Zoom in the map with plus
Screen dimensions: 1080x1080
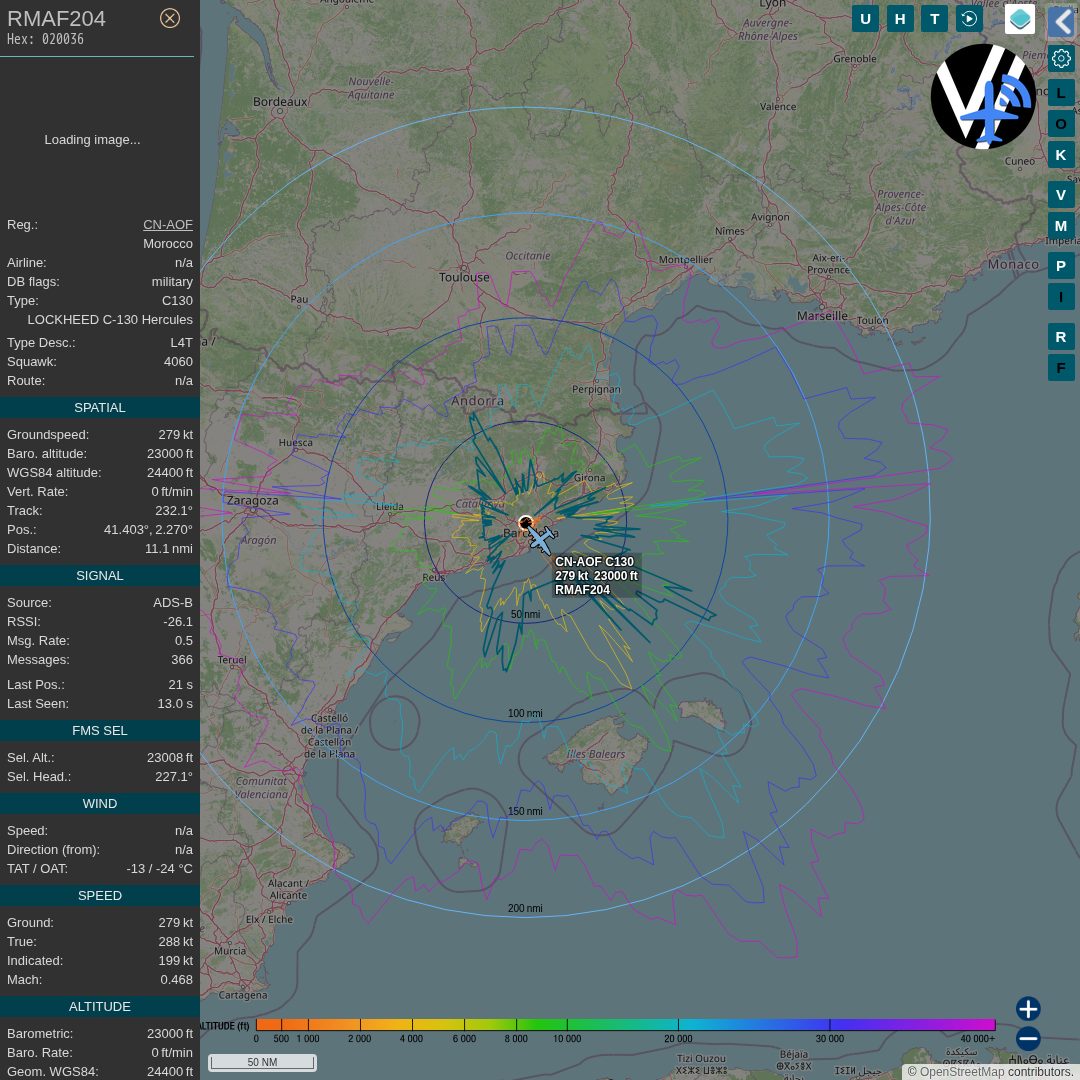pyautogui.click(x=1028, y=1009)
